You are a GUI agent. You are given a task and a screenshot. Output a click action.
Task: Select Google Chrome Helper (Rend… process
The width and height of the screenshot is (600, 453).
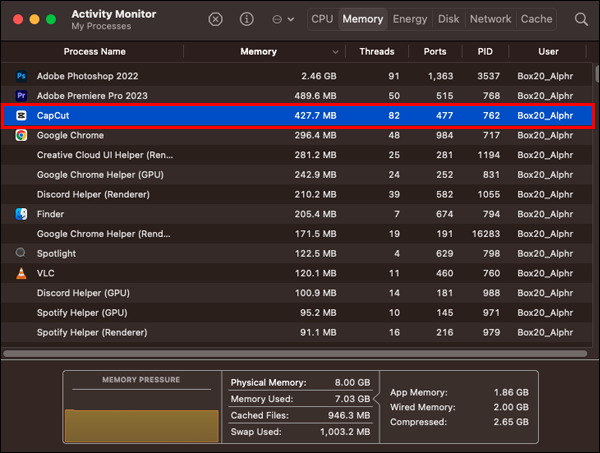tap(104, 234)
